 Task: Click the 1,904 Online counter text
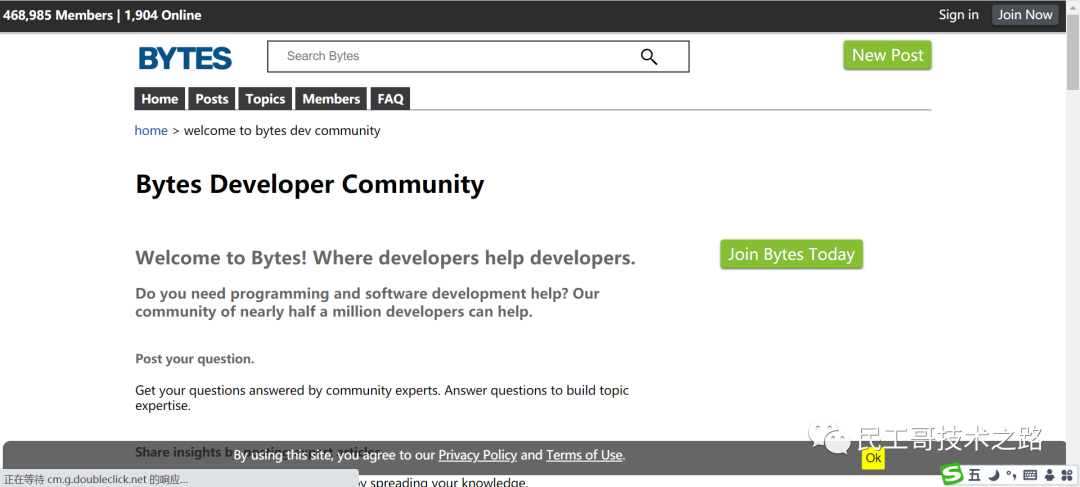[163, 15]
